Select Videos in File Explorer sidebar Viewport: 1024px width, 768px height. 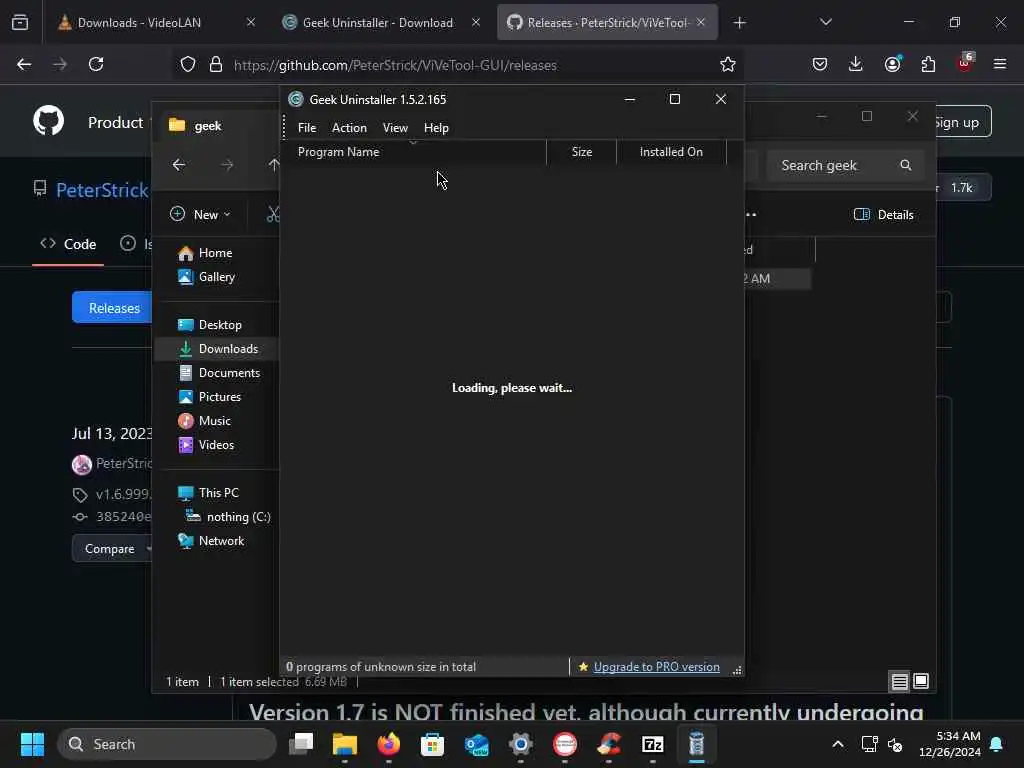tap(216, 445)
